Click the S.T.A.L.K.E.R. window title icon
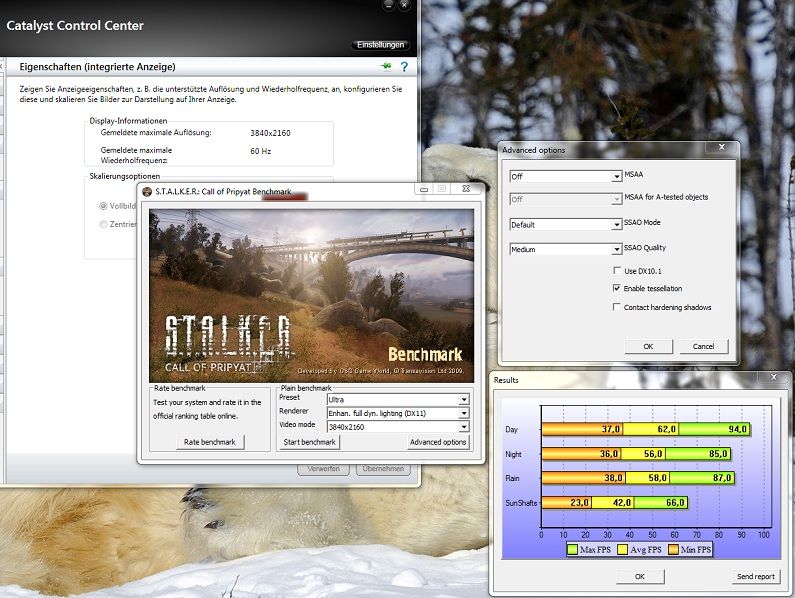This screenshot has height=598, width=795. tap(147, 191)
